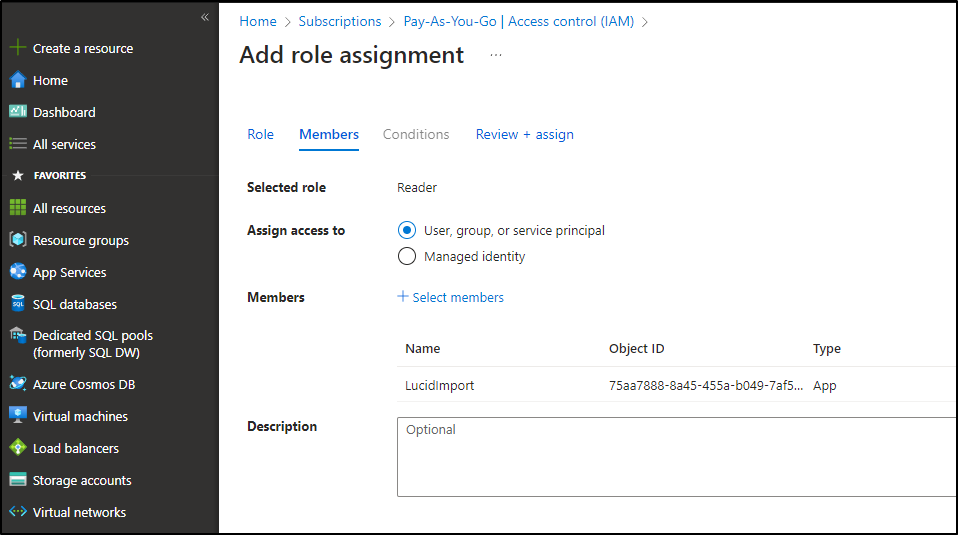This screenshot has height=535, width=958.
Task: Collapse the sidebar with double chevron
Action: [205, 17]
